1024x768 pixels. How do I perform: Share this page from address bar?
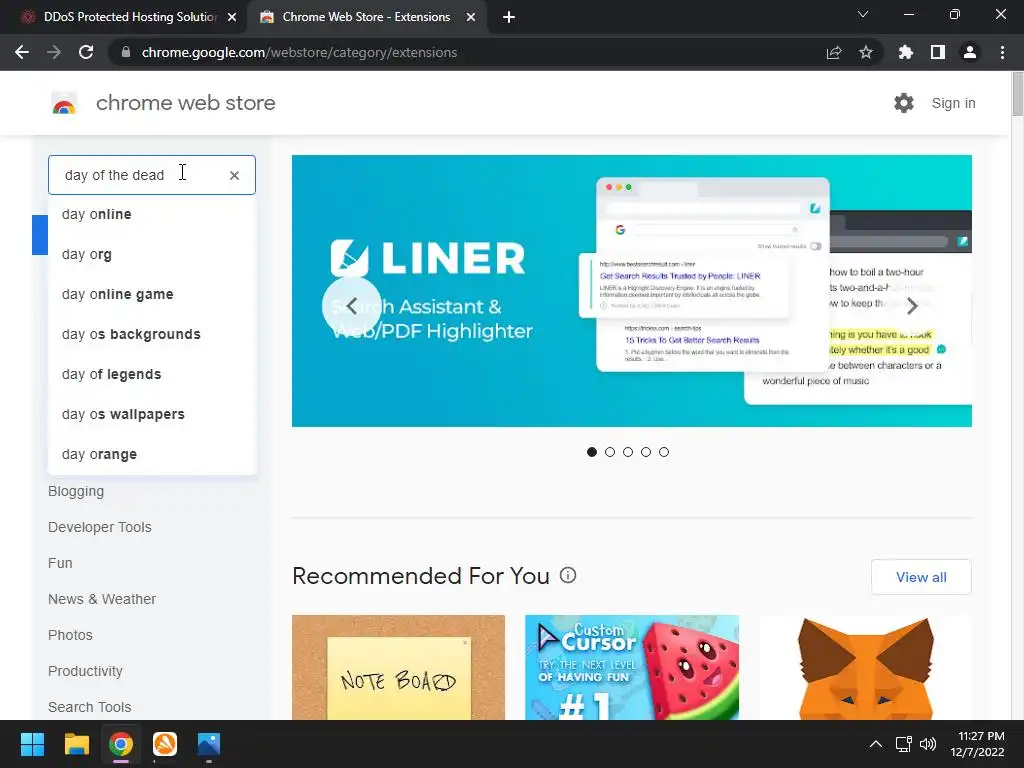(x=834, y=52)
